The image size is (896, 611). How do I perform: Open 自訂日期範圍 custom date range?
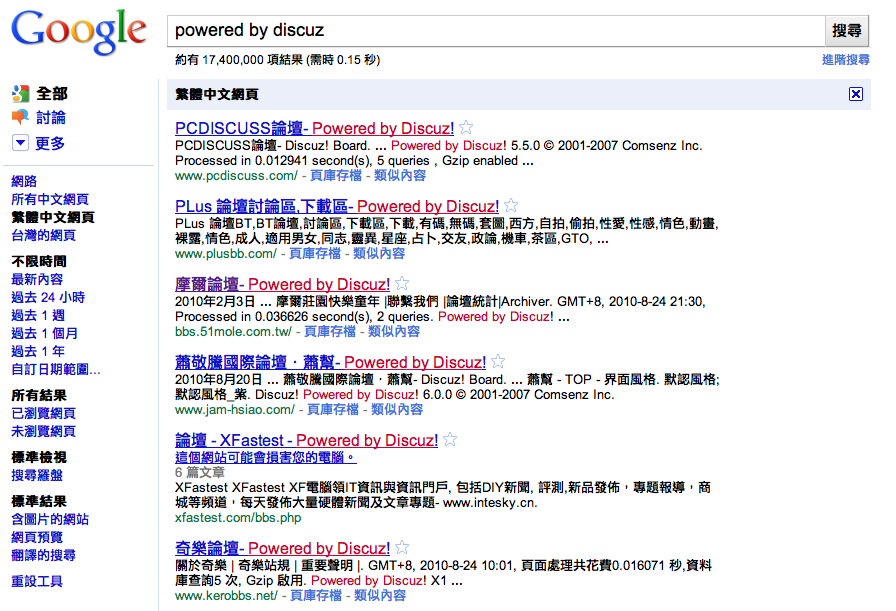(56, 369)
